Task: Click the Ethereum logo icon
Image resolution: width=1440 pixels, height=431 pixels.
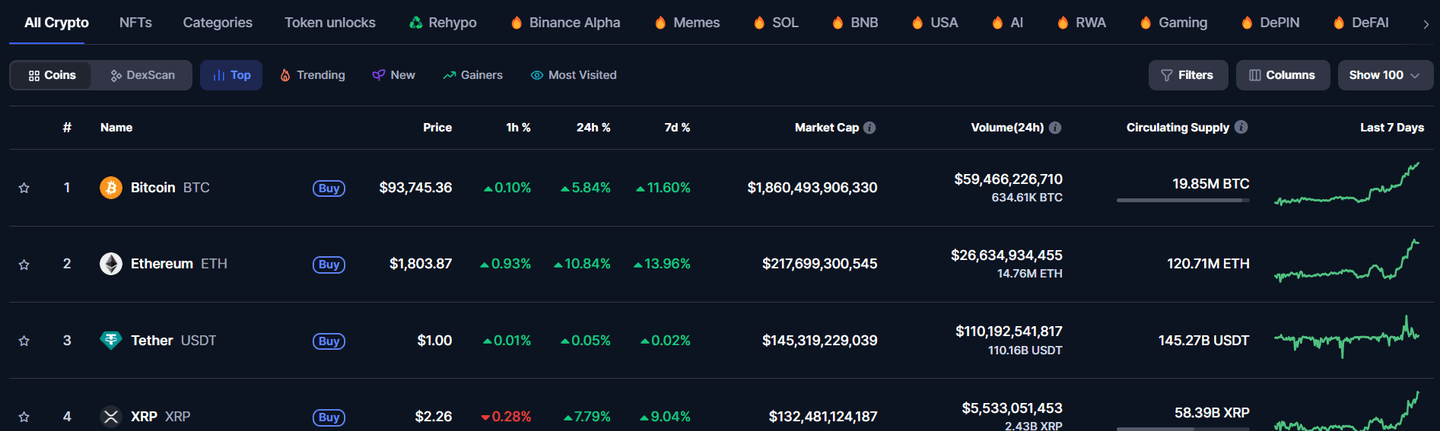Action: point(111,264)
